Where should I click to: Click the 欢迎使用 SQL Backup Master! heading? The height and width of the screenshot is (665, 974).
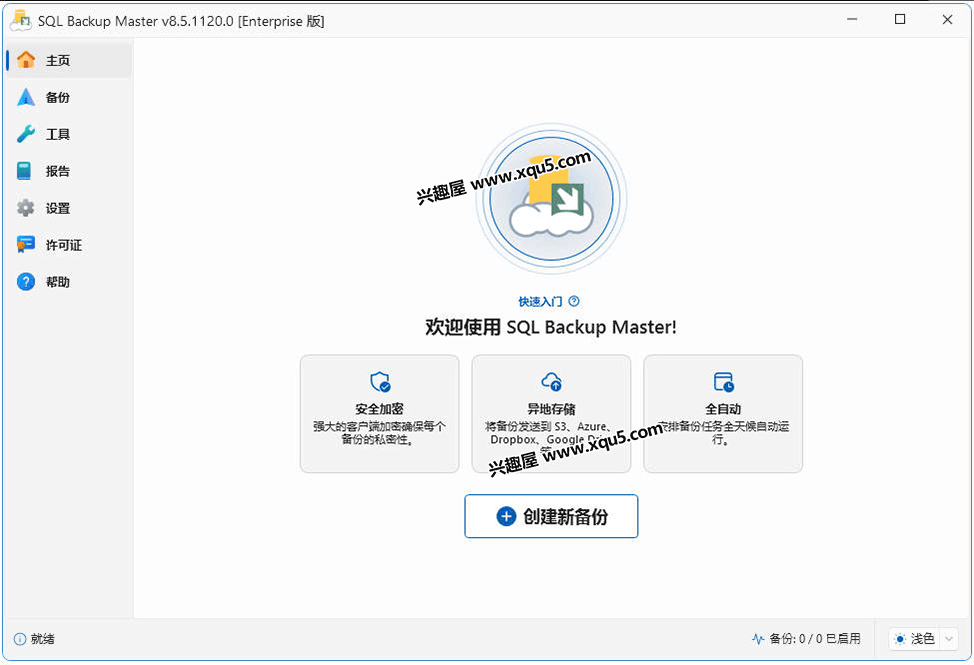click(x=551, y=327)
